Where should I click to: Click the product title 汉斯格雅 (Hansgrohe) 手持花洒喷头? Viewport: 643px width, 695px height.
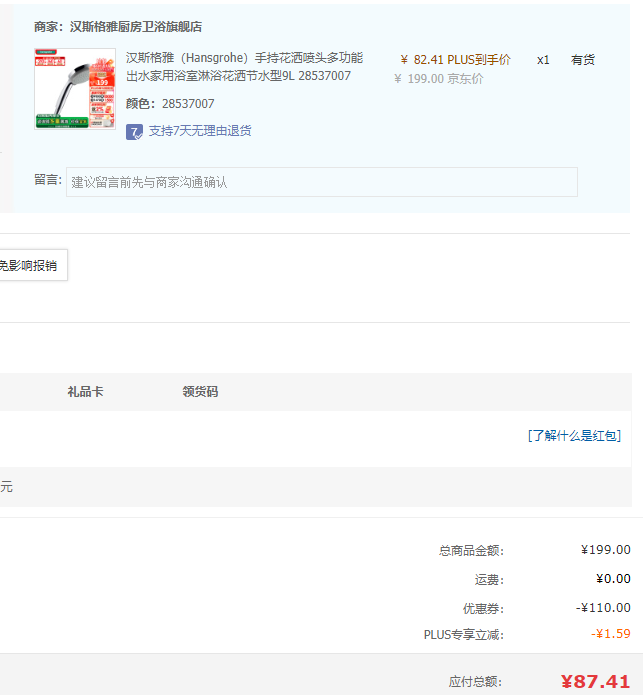(x=244, y=67)
